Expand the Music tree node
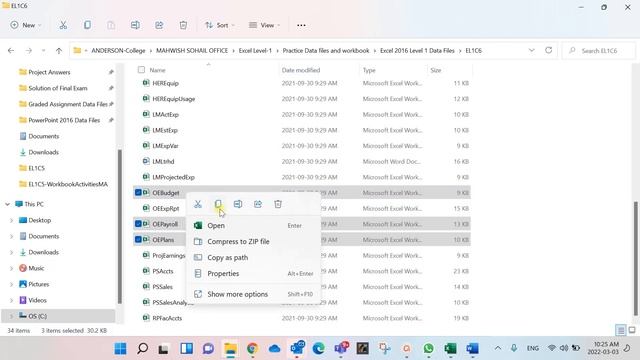This screenshot has height=360, width=640. 11,268
